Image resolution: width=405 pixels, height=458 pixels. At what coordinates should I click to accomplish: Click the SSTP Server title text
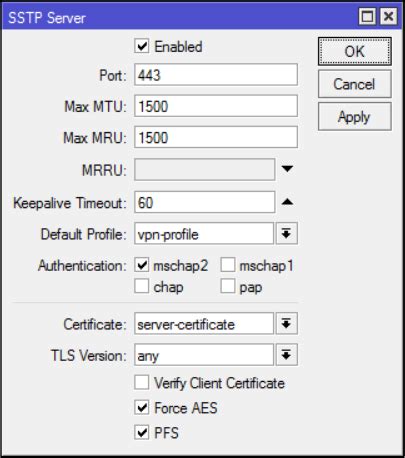[x=47, y=18]
